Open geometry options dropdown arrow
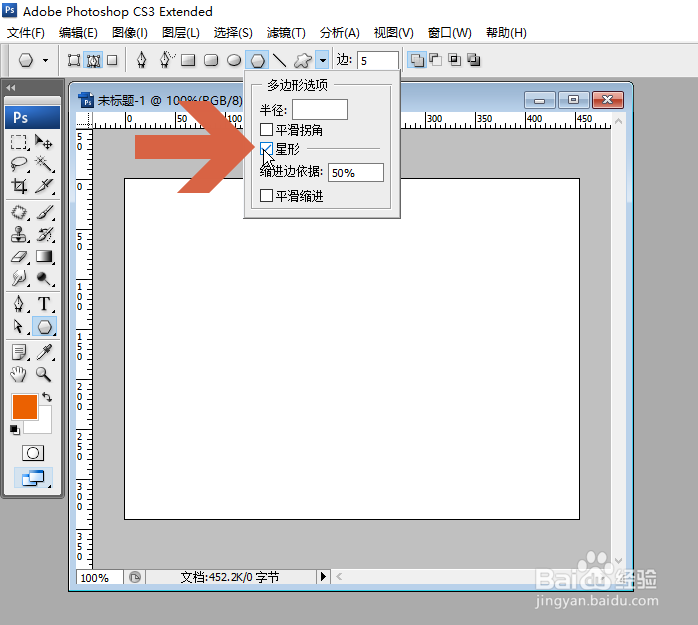This screenshot has height=625, width=698. [x=322, y=60]
